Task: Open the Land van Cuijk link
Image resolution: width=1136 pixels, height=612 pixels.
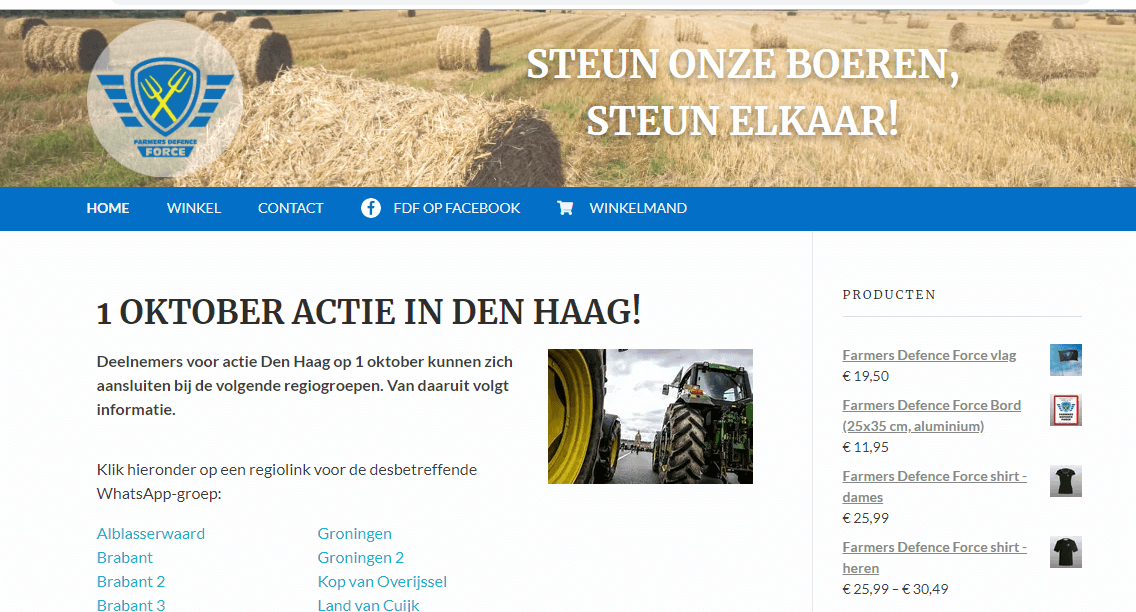Action: 369,605
